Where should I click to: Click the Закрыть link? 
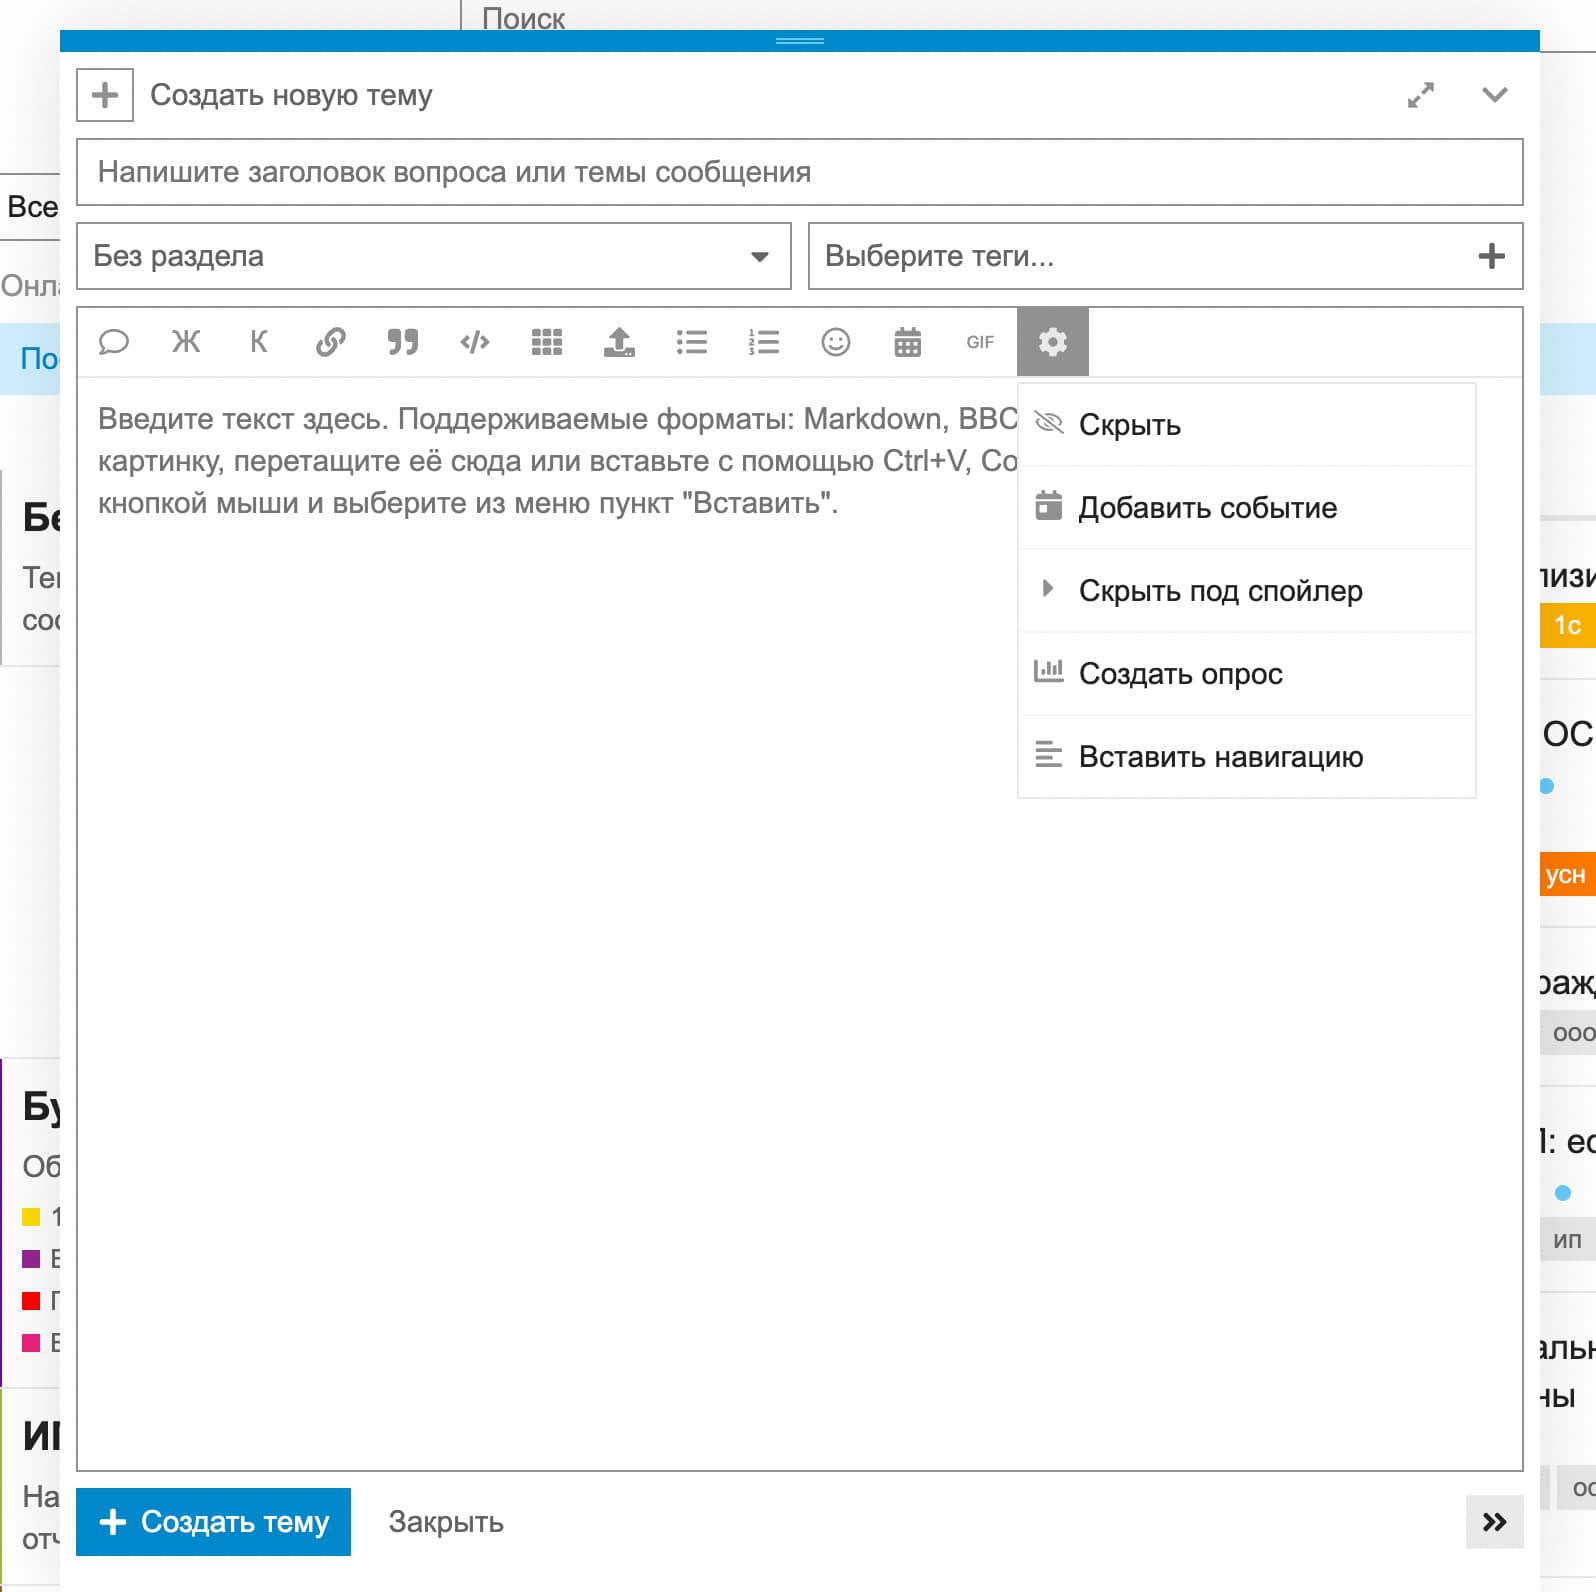(x=446, y=1522)
